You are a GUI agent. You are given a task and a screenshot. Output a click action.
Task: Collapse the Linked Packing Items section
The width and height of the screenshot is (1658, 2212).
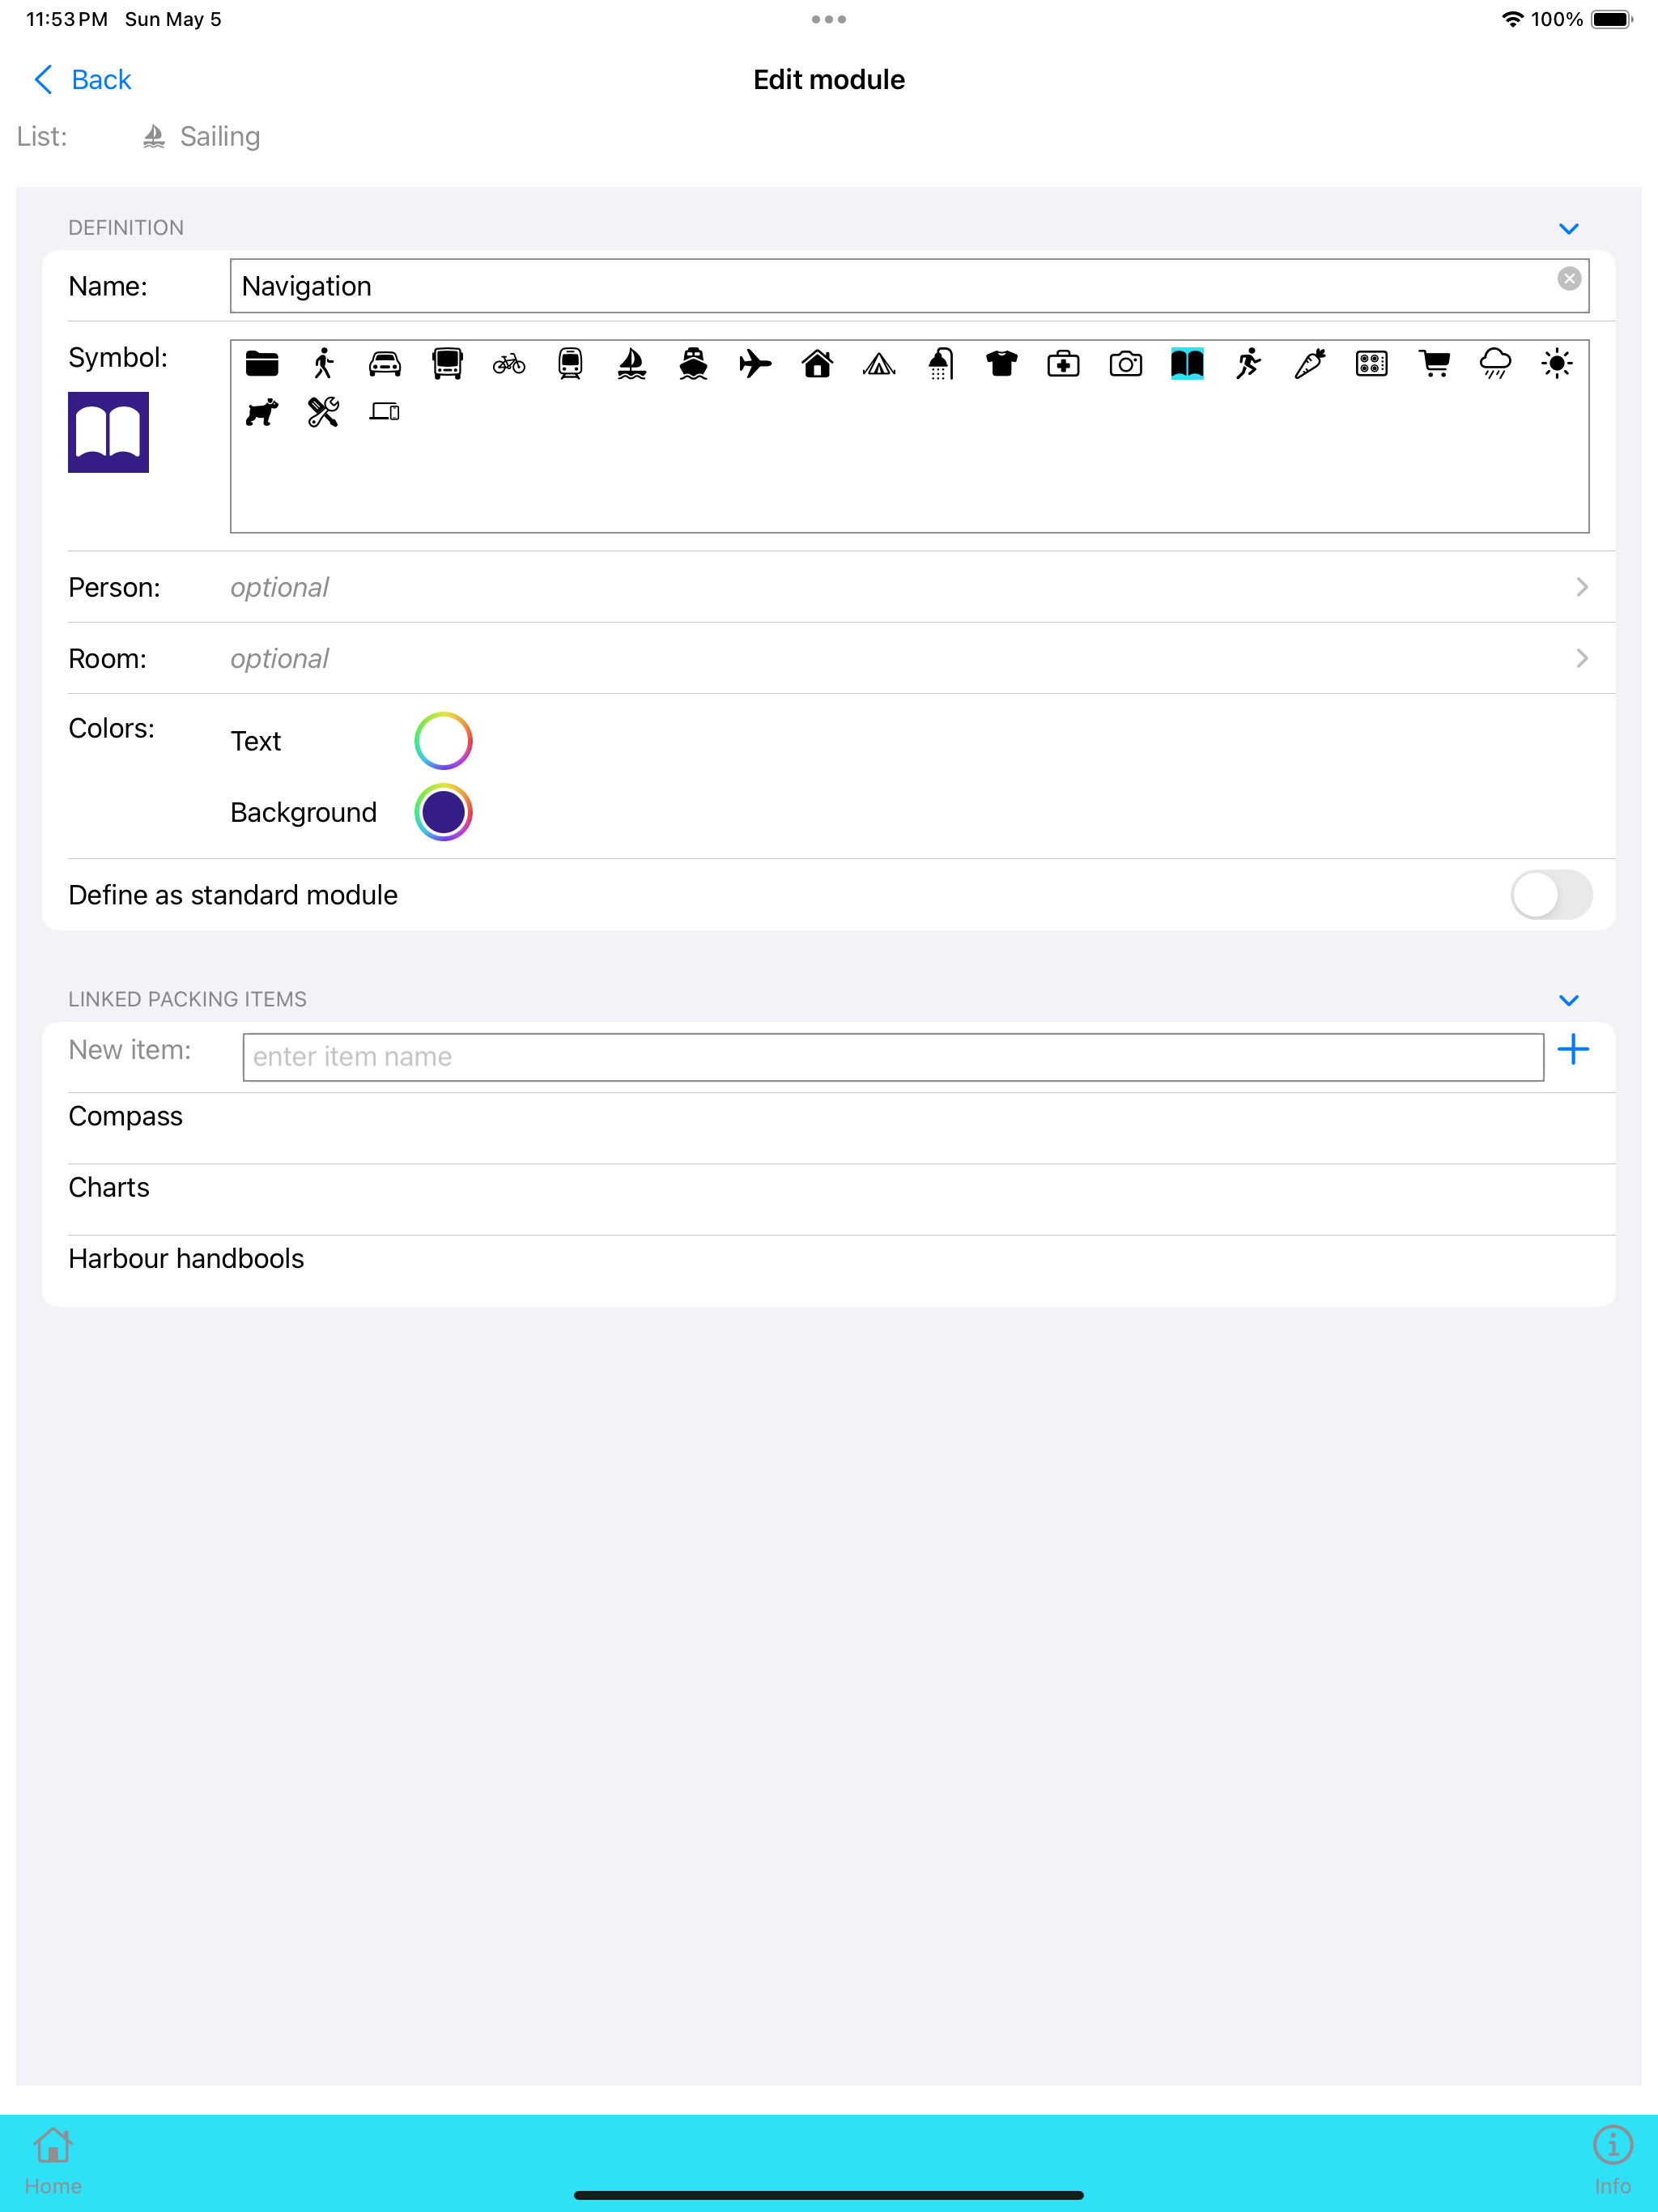point(1569,1000)
